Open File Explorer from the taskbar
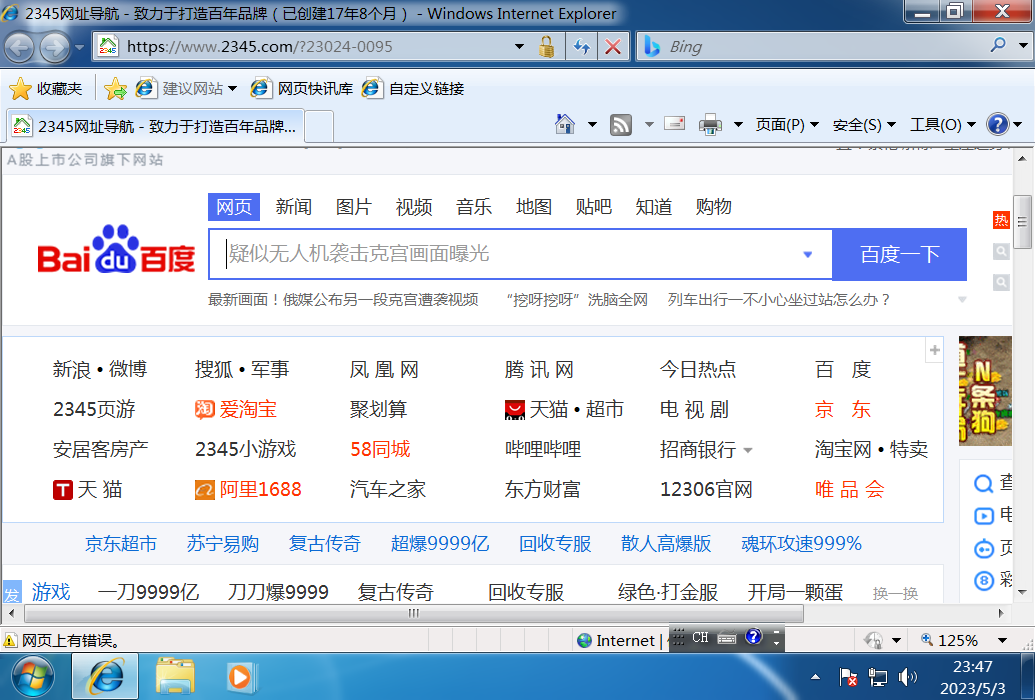The height and width of the screenshot is (700, 1035). point(175,677)
